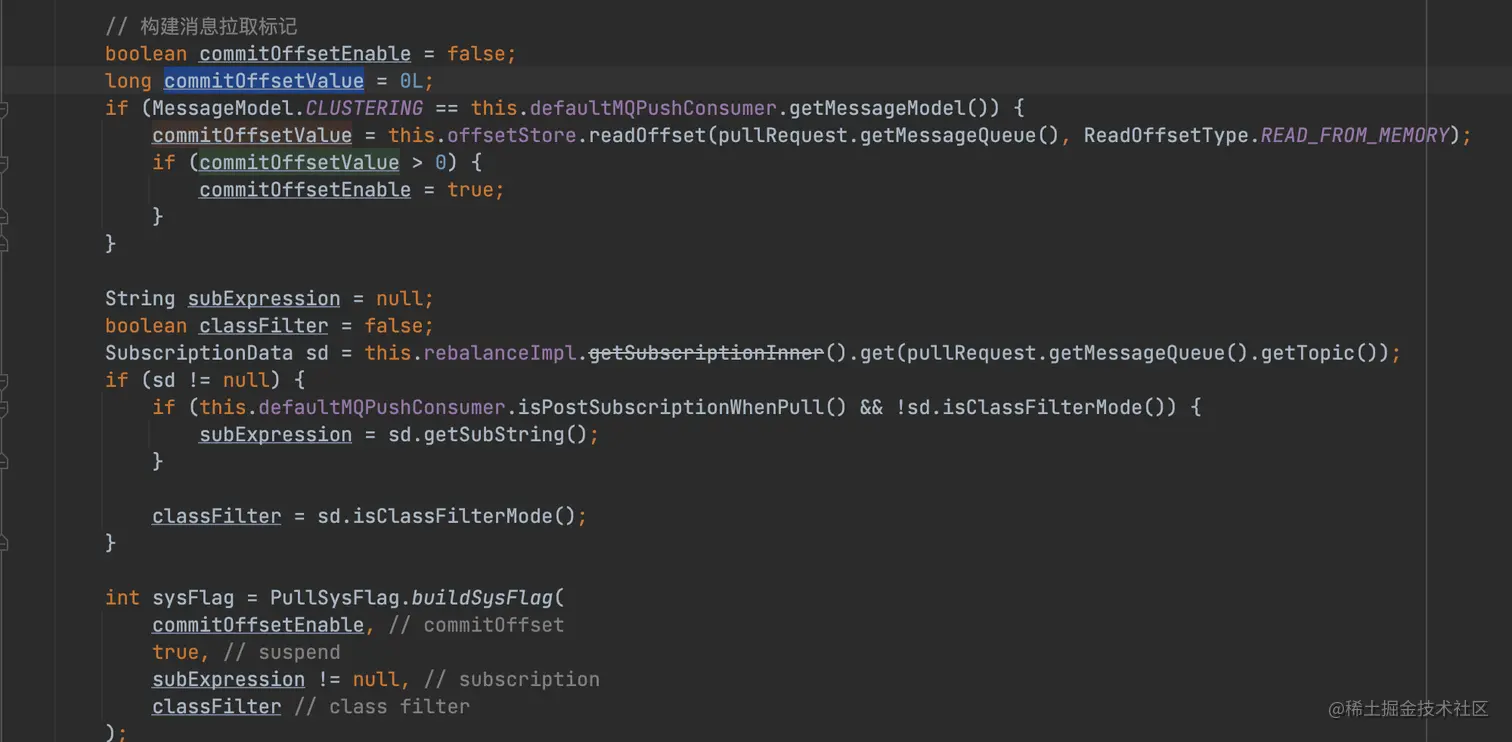Place cursor on the 0L literal
The height and width of the screenshot is (742, 1512).
pyautogui.click(x=411, y=81)
